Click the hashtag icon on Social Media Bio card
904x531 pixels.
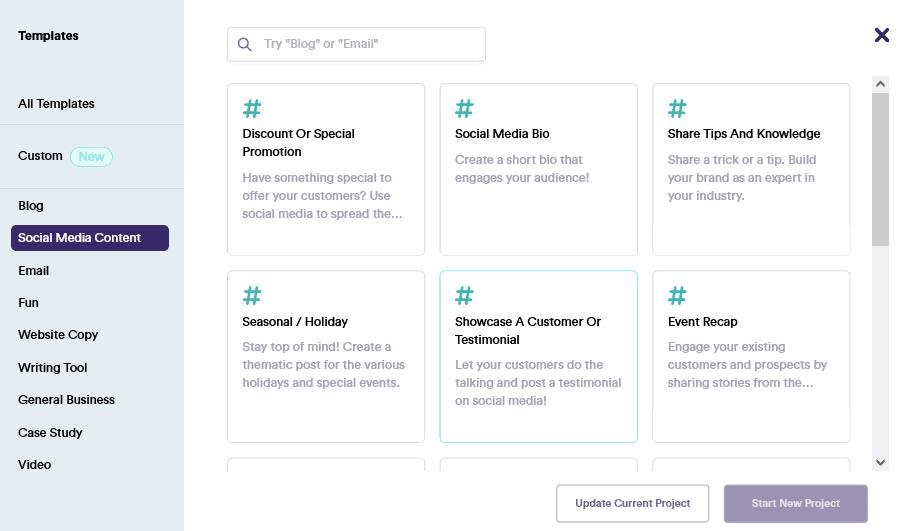tap(464, 108)
